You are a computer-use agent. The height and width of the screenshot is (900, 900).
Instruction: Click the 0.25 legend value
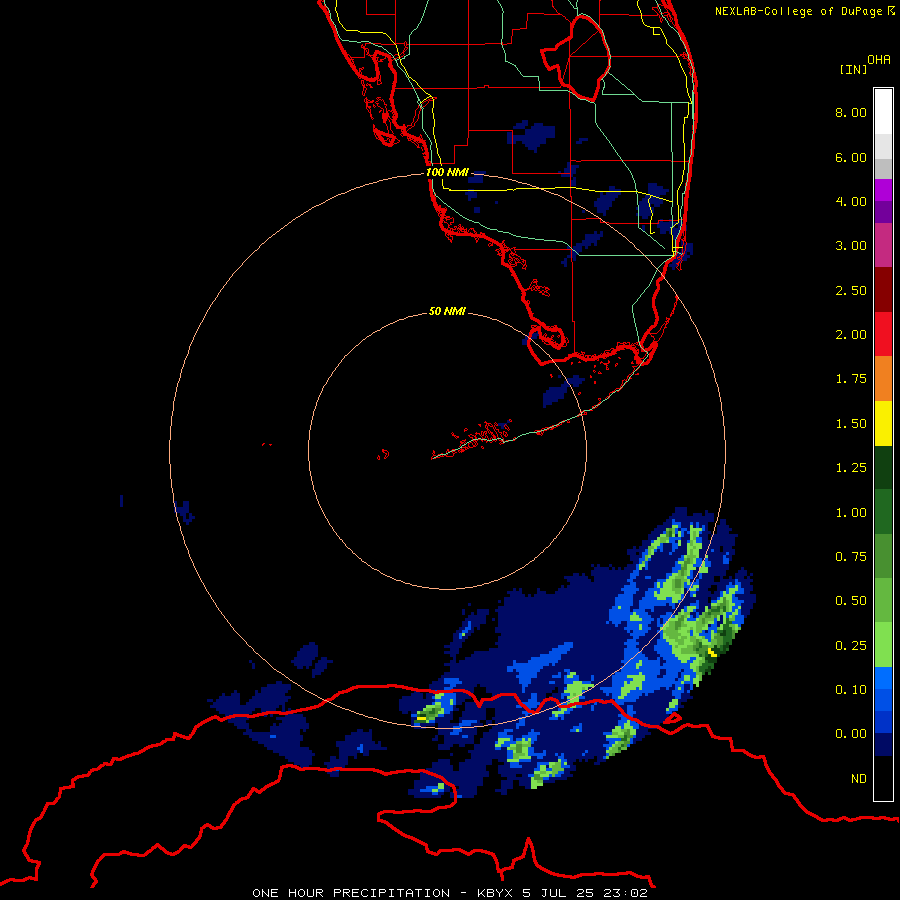851,646
